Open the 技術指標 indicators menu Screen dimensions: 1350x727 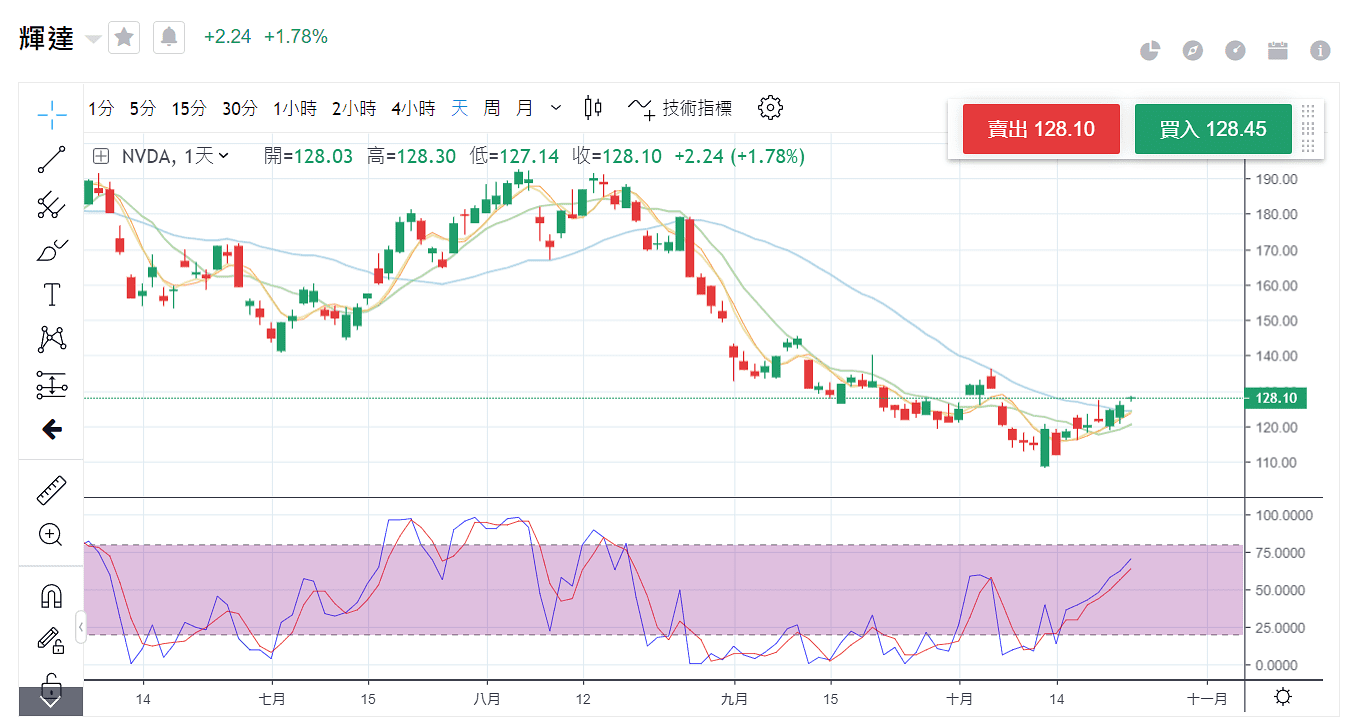[x=680, y=108]
